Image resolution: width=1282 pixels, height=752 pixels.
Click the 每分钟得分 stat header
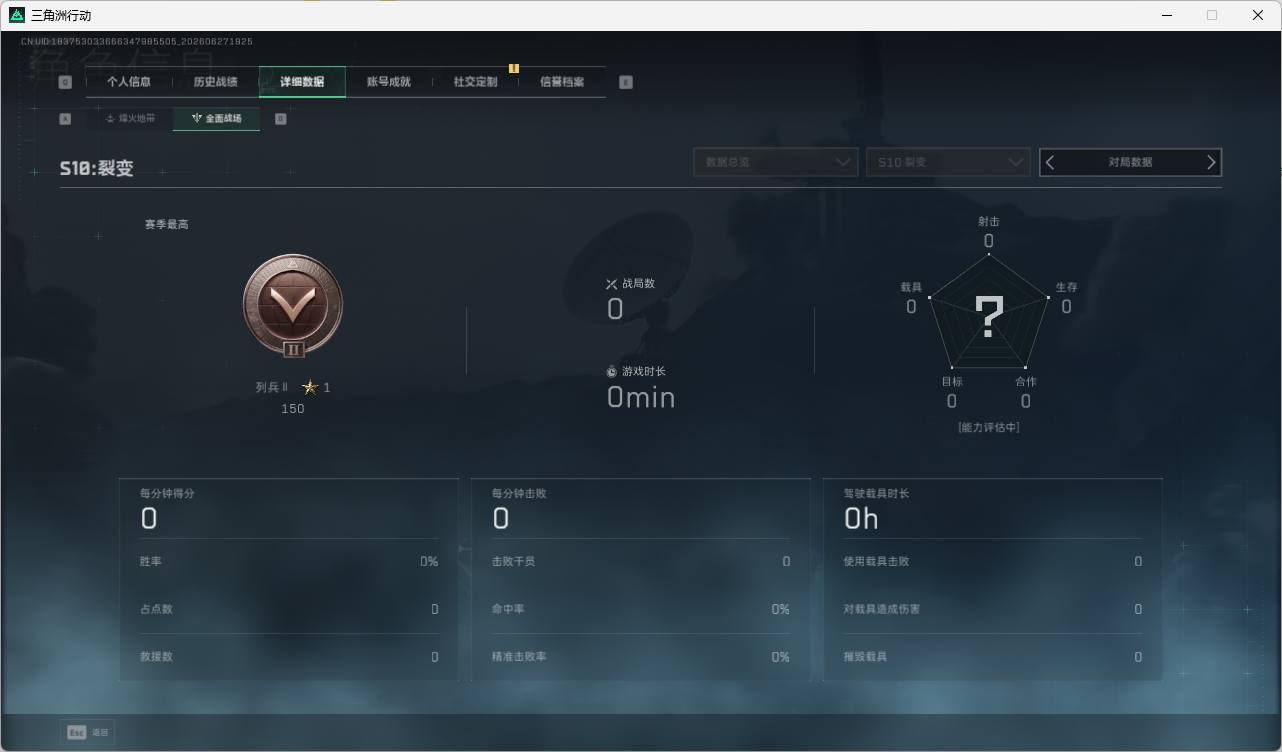167,493
